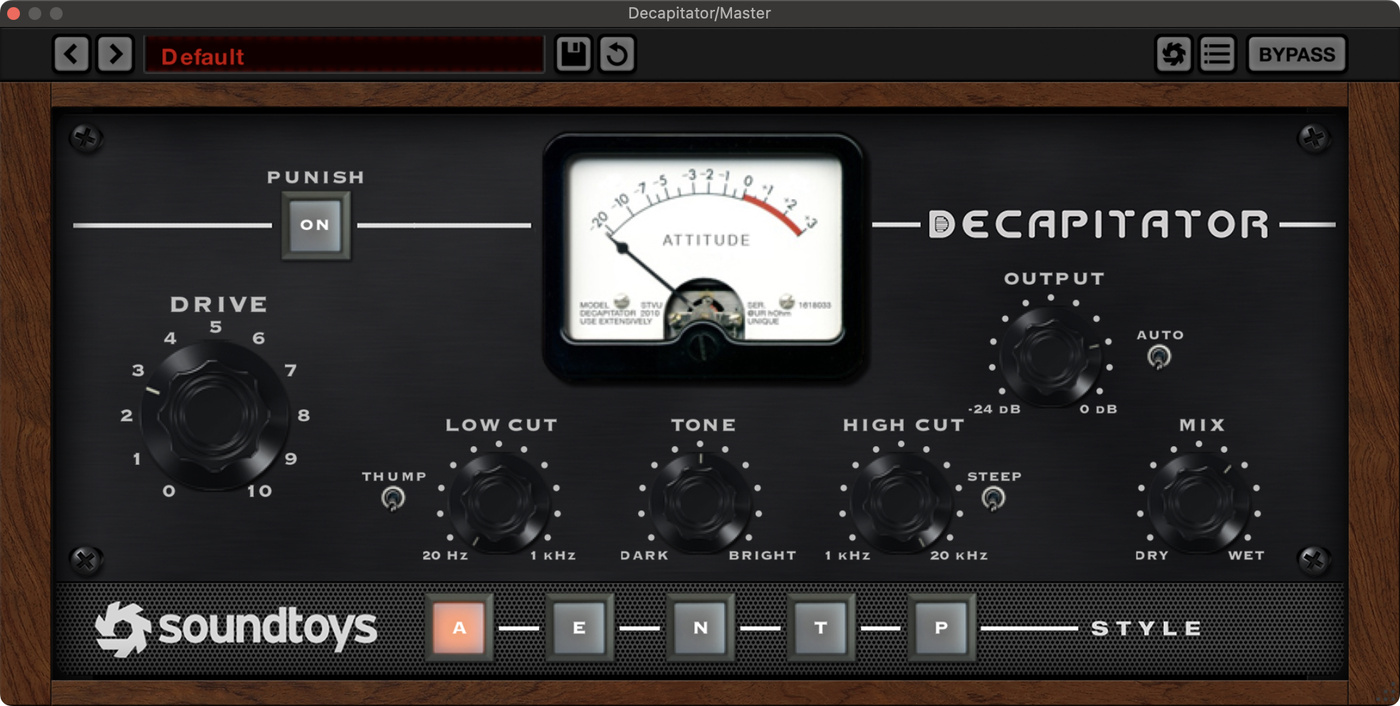Click the TONE label
The height and width of the screenshot is (706, 1400).
[703, 425]
